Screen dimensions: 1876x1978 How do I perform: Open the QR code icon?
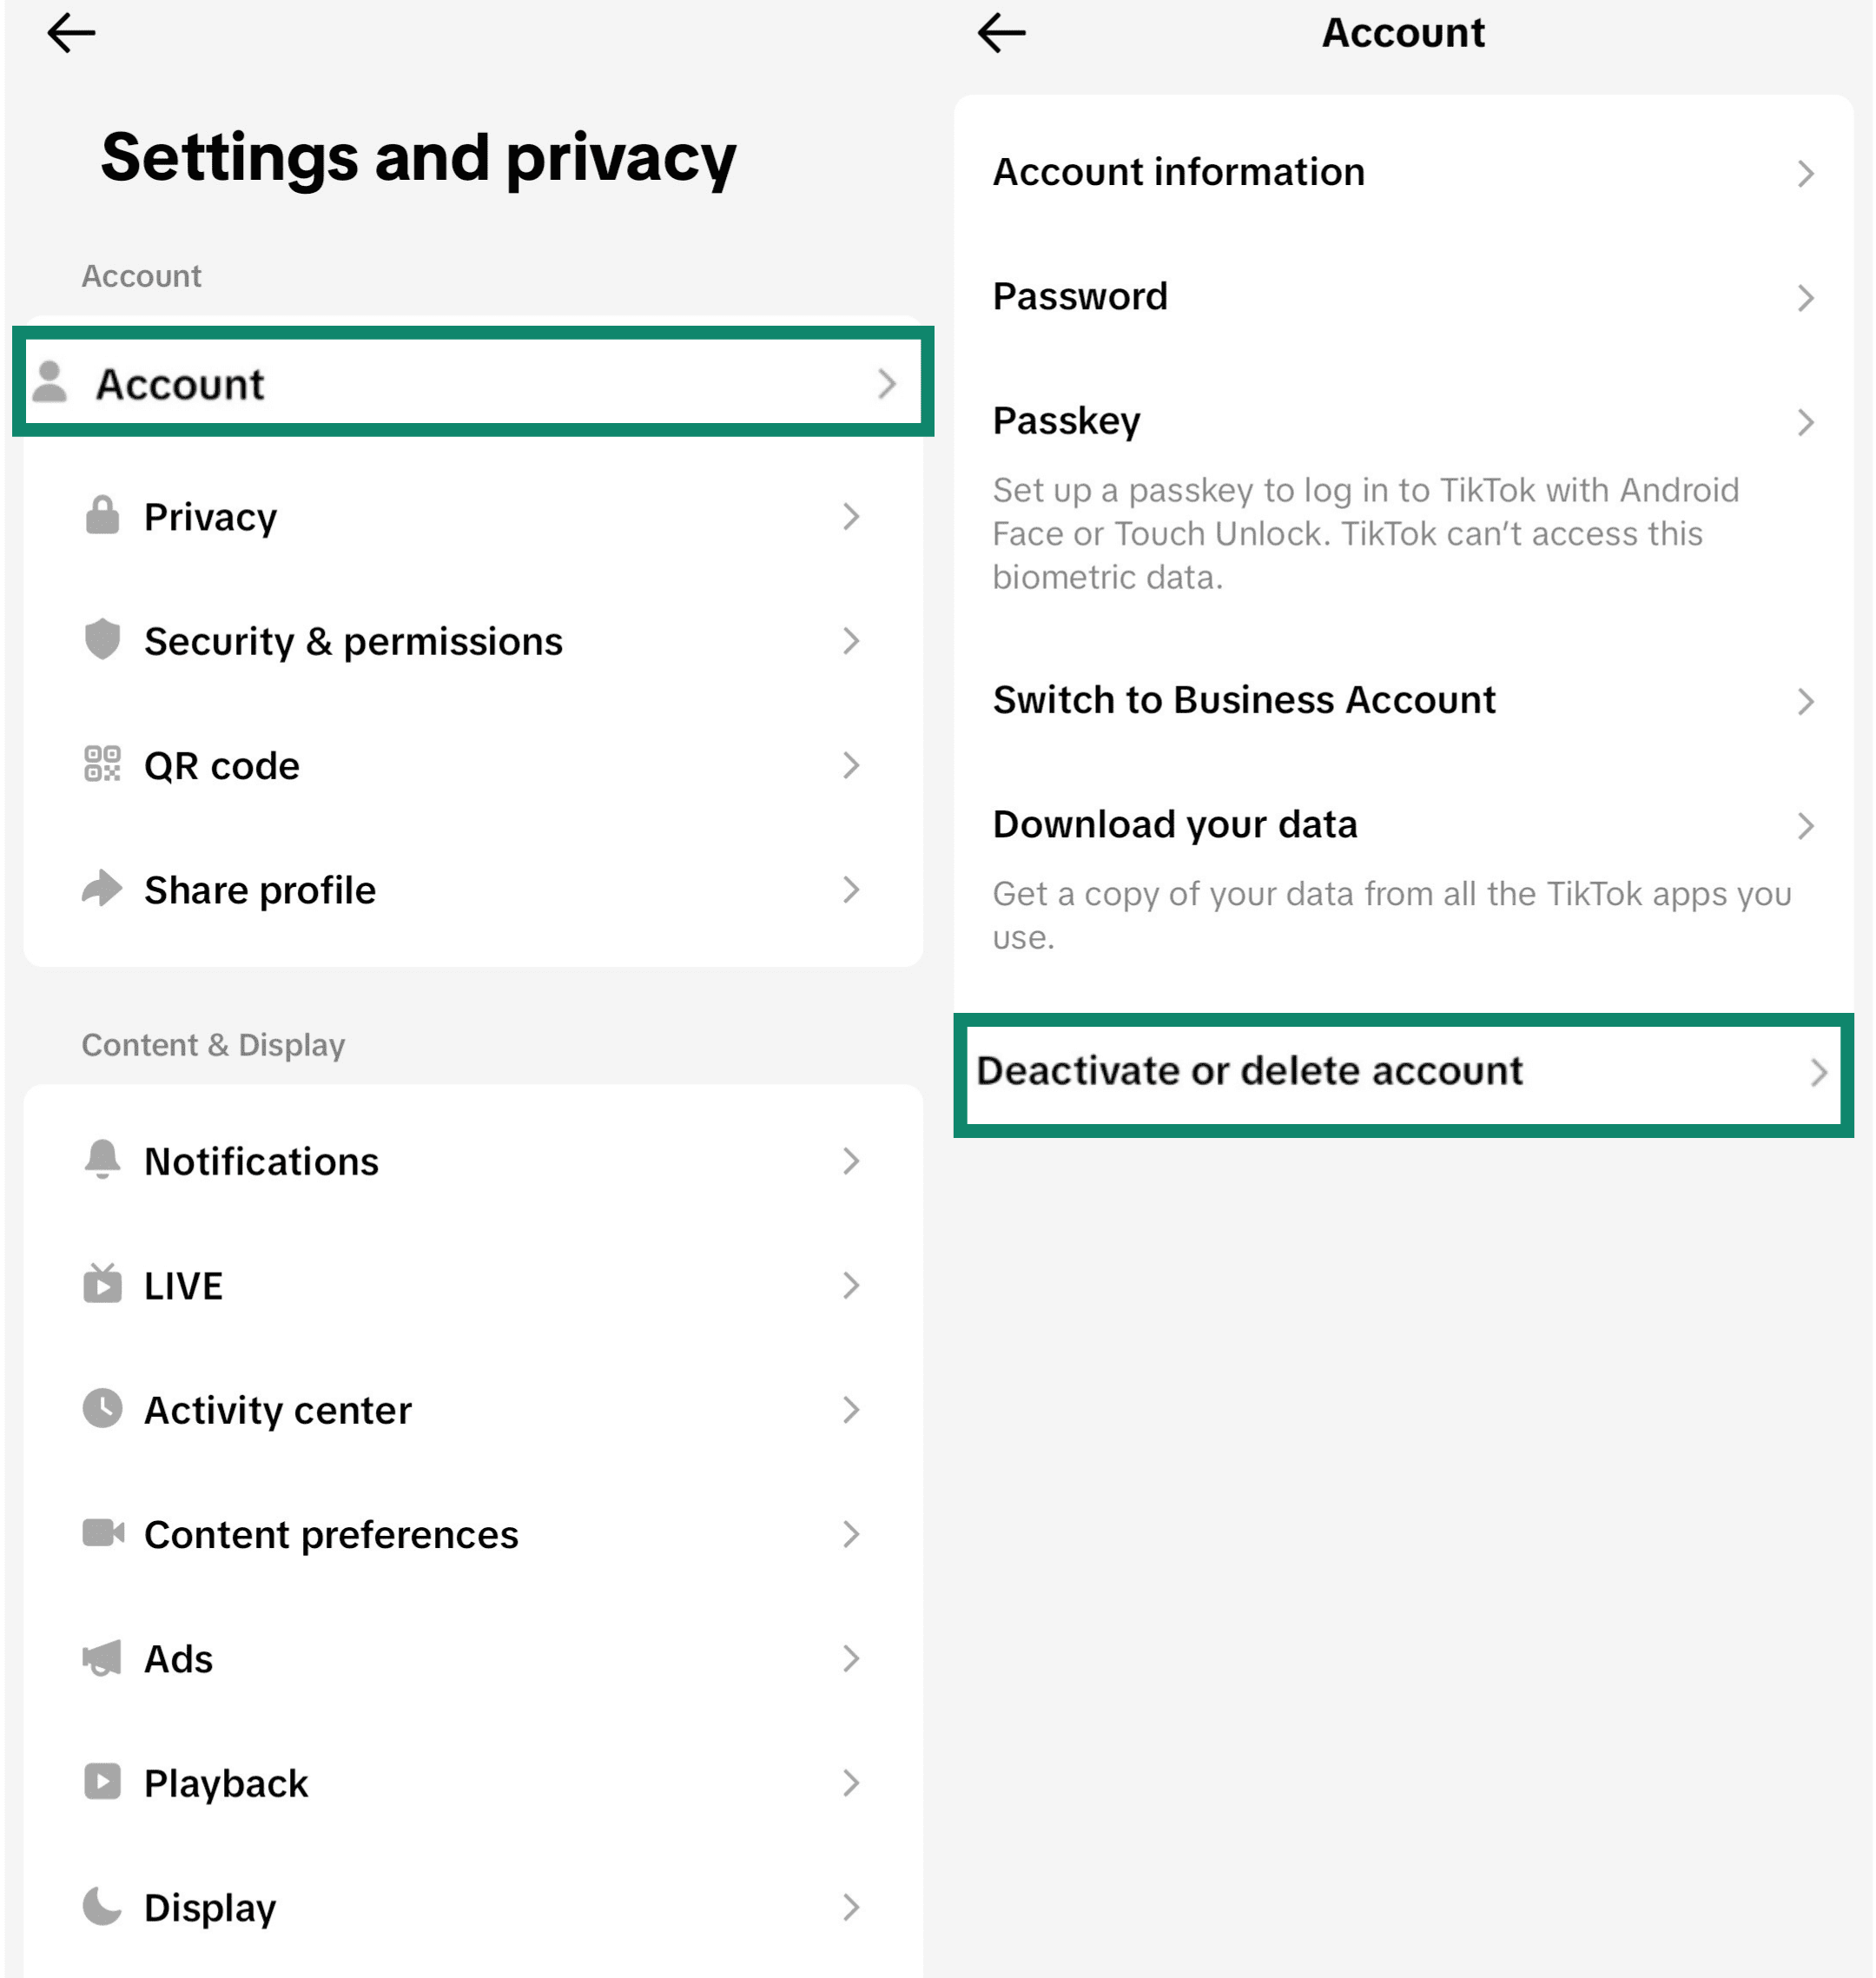[x=103, y=765]
